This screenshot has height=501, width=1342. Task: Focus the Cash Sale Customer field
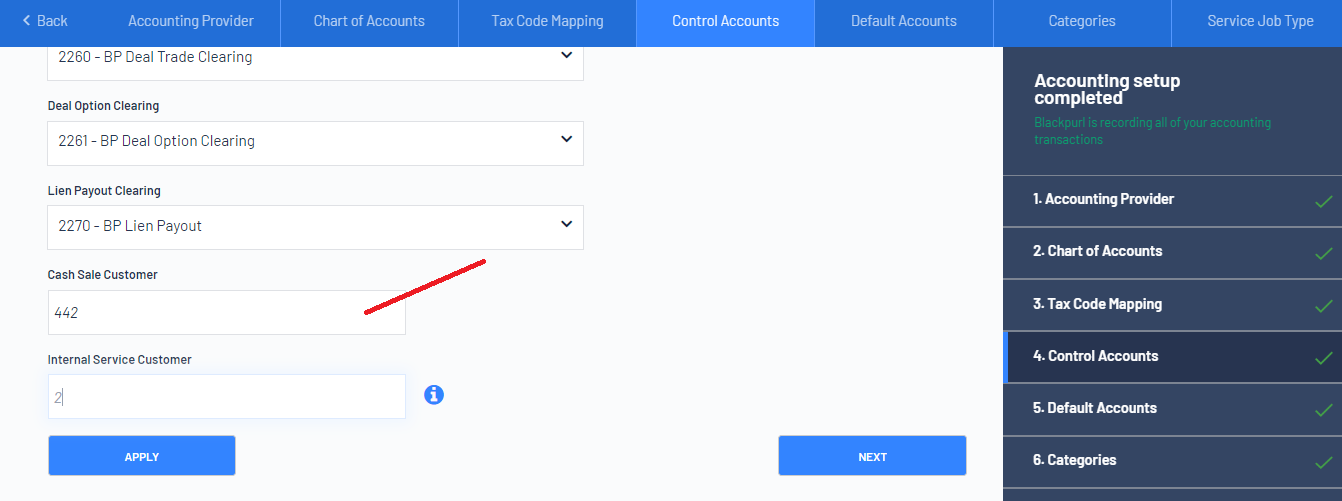coord(227,313)
